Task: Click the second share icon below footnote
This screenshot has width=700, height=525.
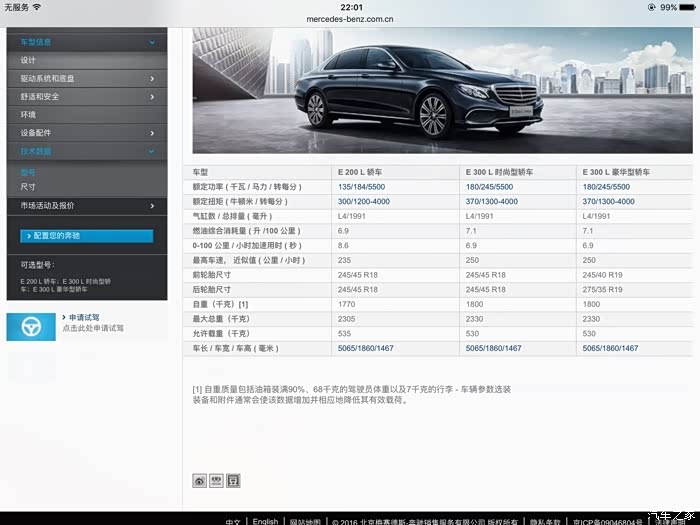Action: pyautogui.click(x=216, y=481)
